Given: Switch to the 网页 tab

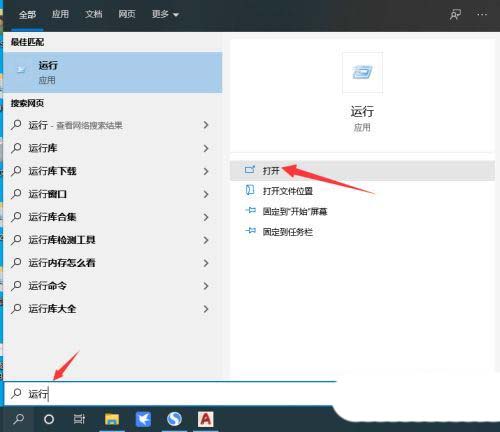Looking at the screenshot, I should (127, 14).
